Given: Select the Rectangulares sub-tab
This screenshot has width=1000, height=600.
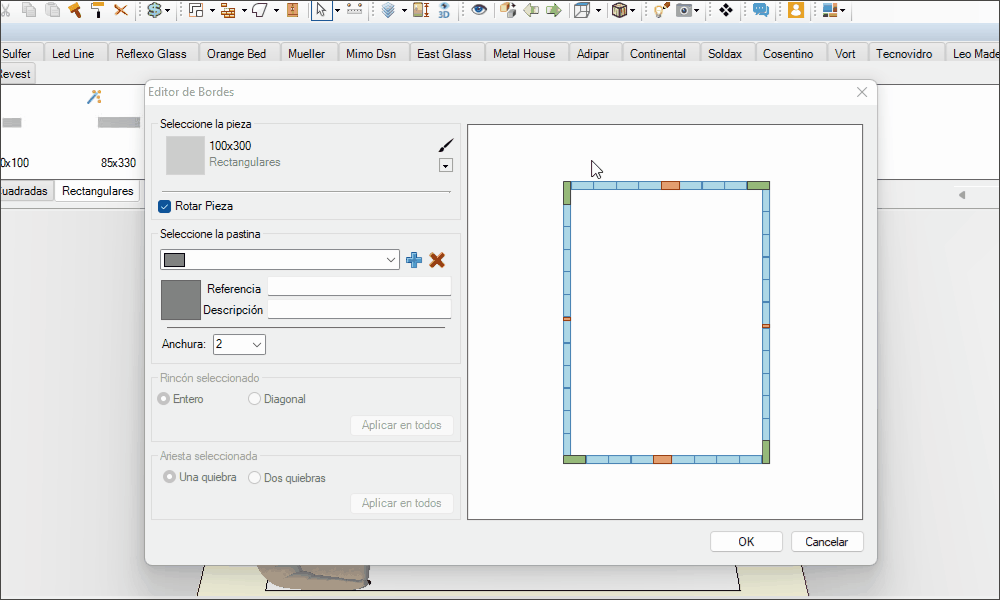Looking at the screenshot, I should click(98, 191).
